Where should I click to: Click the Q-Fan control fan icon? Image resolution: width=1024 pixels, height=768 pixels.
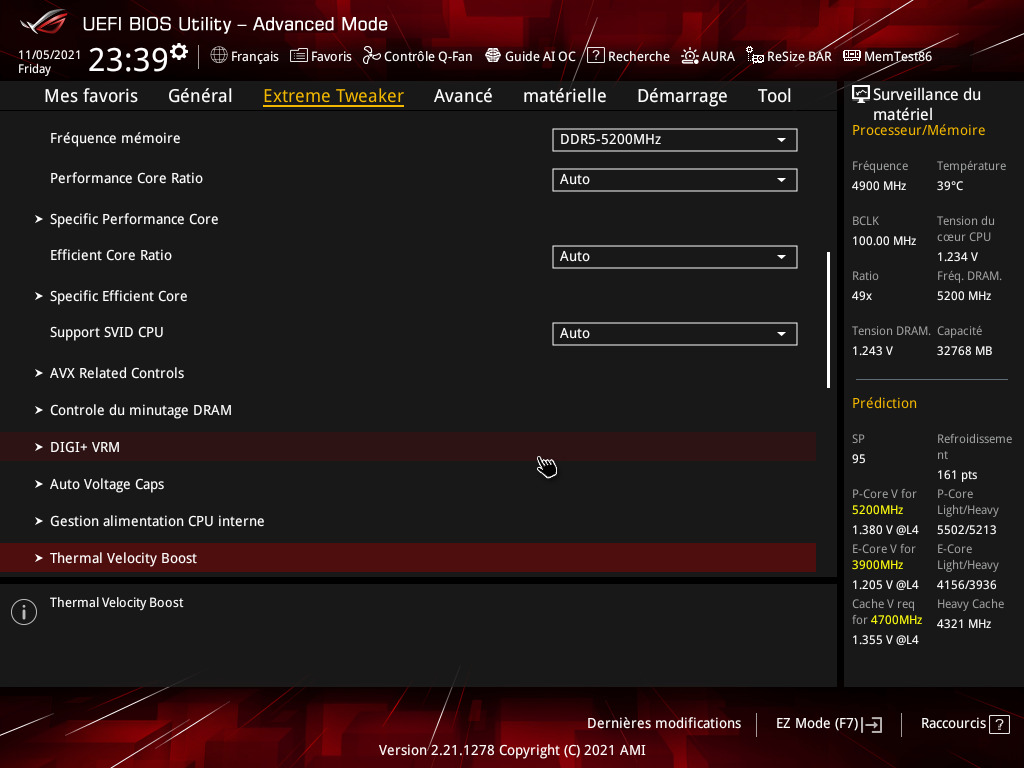coord(372,56)
